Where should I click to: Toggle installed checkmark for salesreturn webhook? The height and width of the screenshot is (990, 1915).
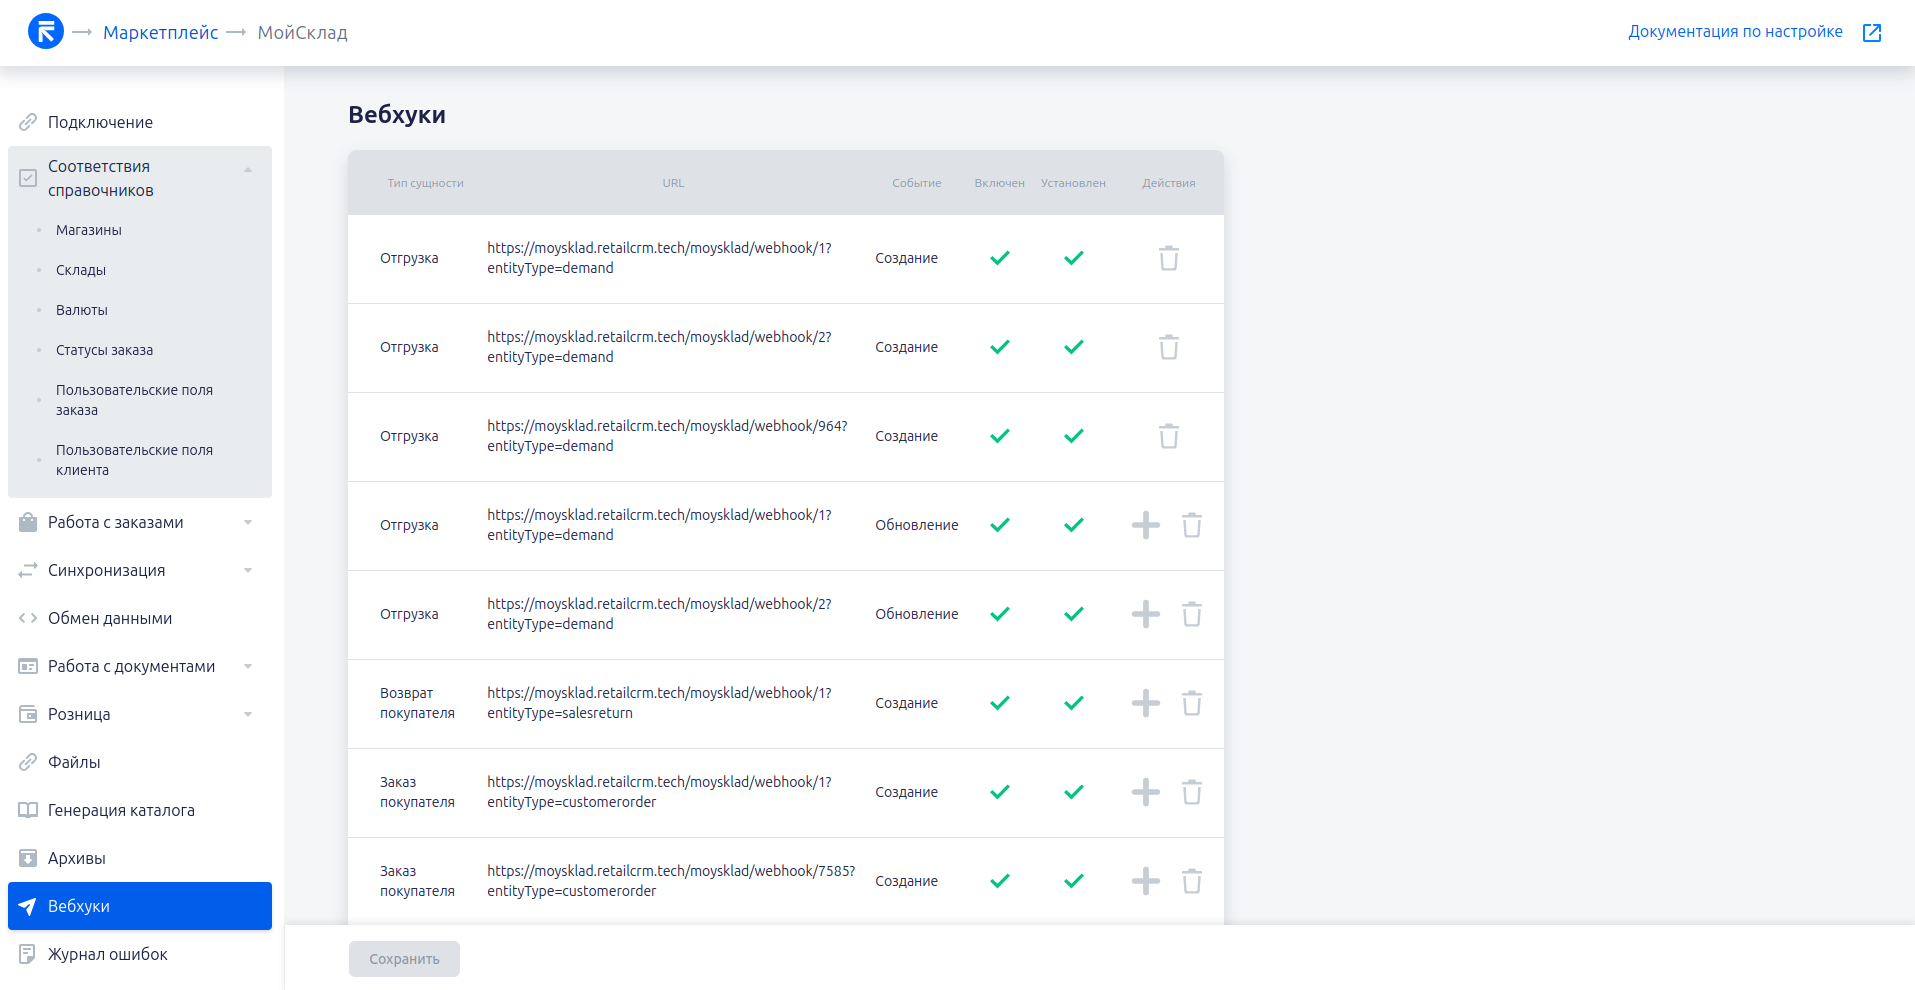pos(1073,704)
